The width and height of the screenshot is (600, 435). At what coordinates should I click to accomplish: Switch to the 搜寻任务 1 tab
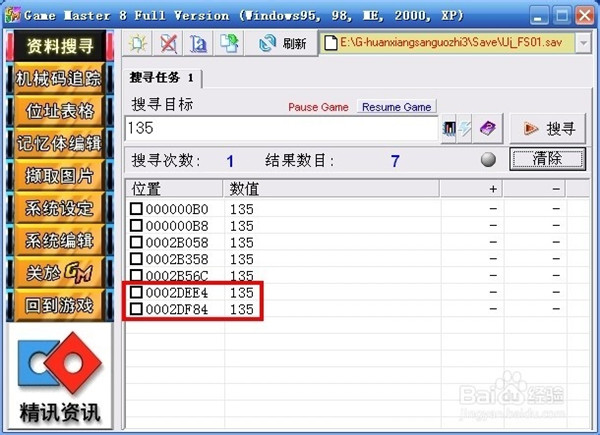(x=162, y=78)
